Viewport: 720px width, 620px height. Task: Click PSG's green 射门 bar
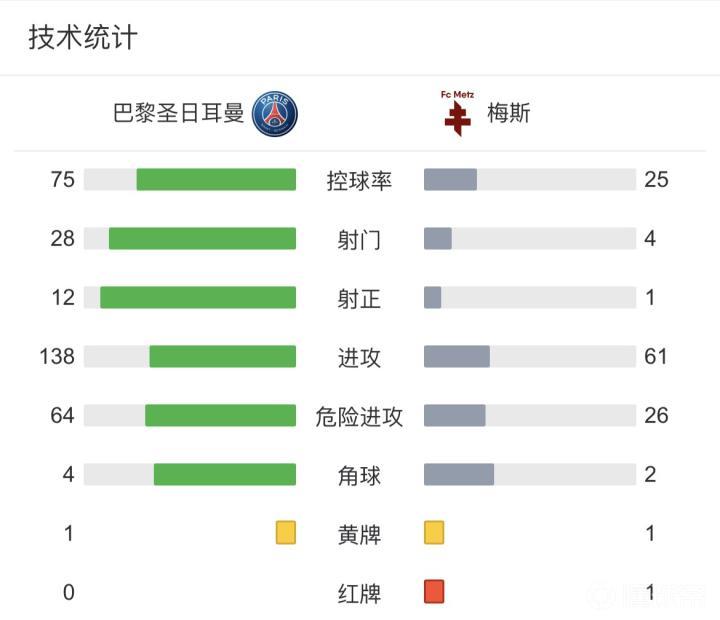click(202, 239)
